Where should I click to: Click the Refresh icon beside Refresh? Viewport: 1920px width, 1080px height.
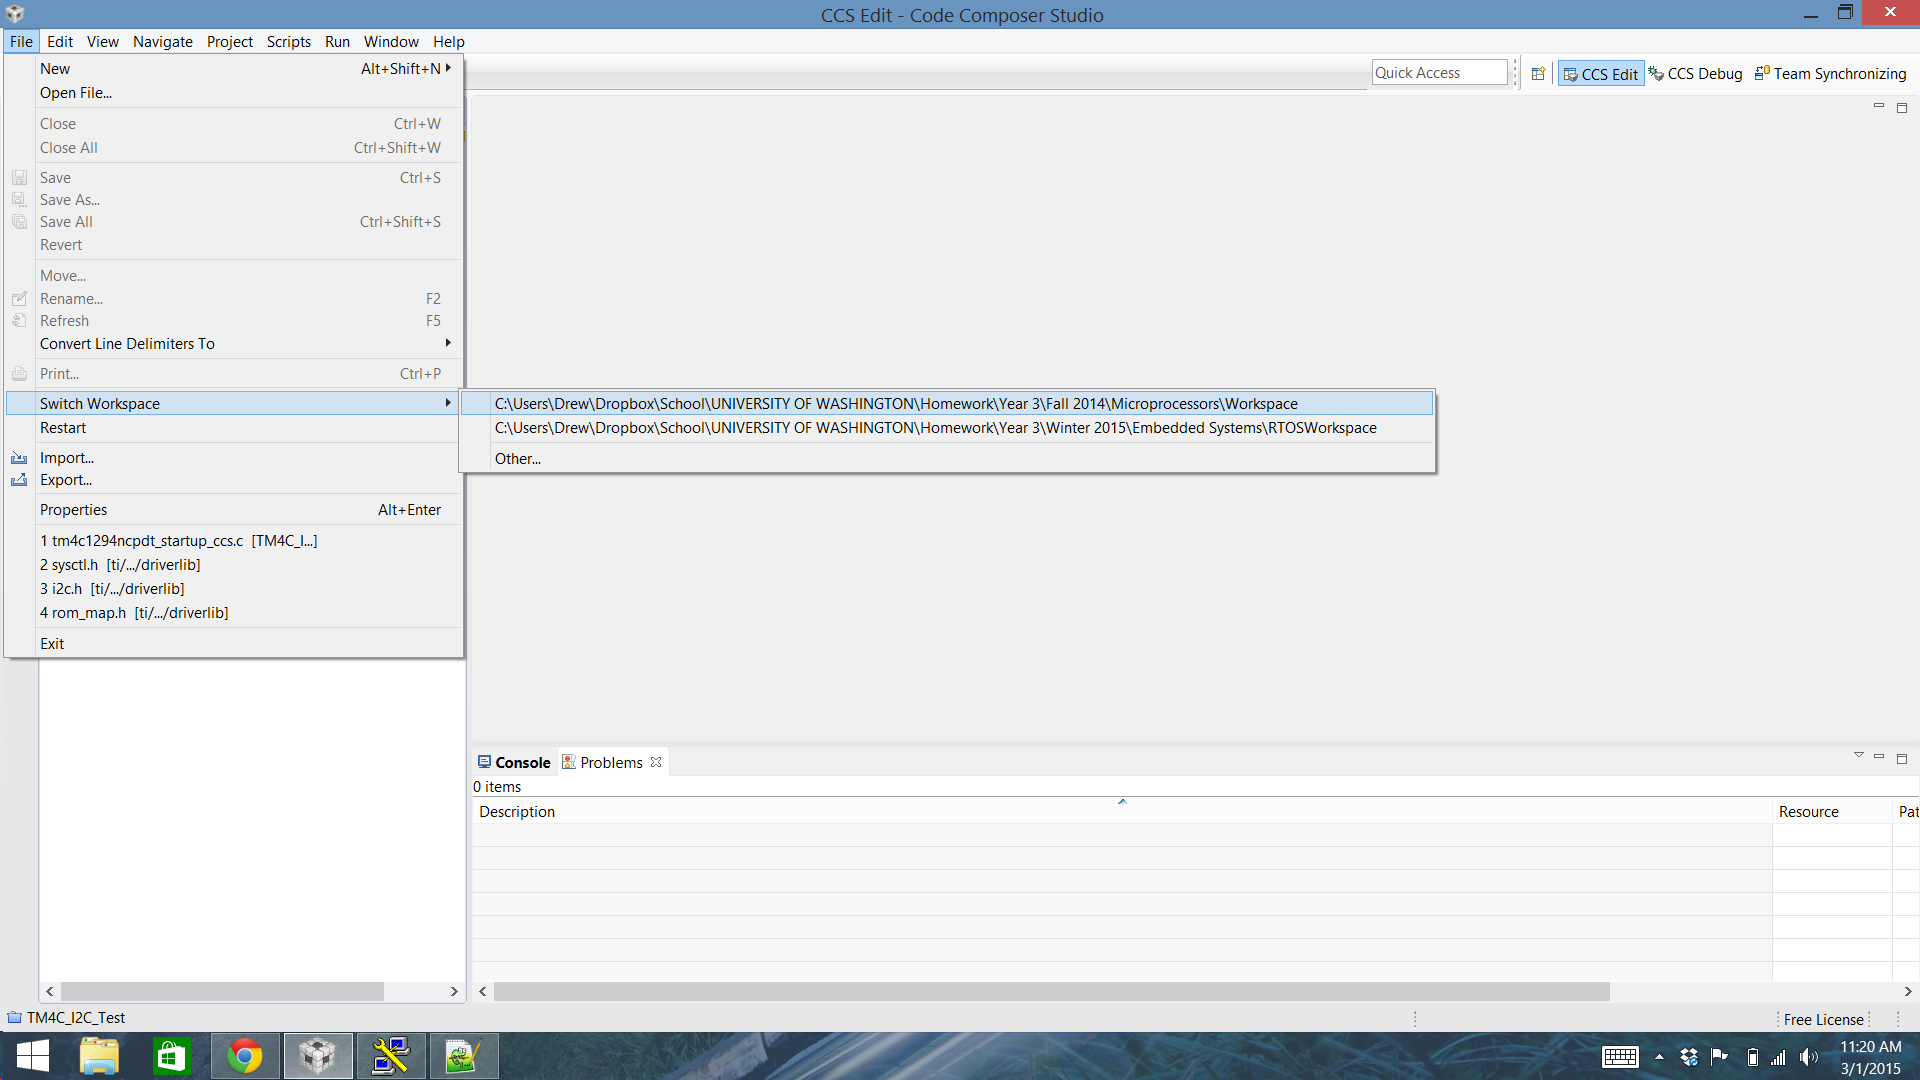coord(20,320)
